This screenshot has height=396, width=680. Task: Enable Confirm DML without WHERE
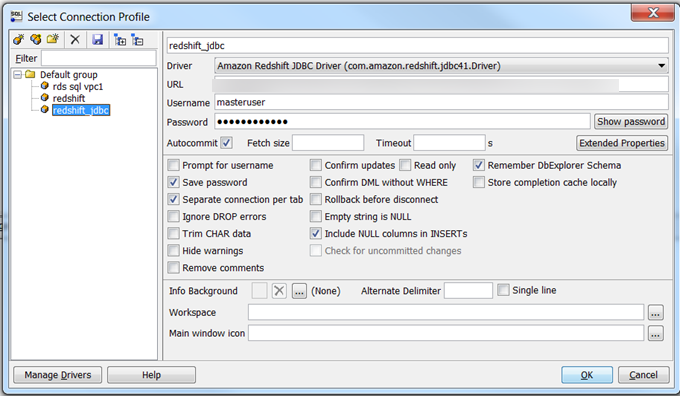pyautogui.click(x=316, y=182)
